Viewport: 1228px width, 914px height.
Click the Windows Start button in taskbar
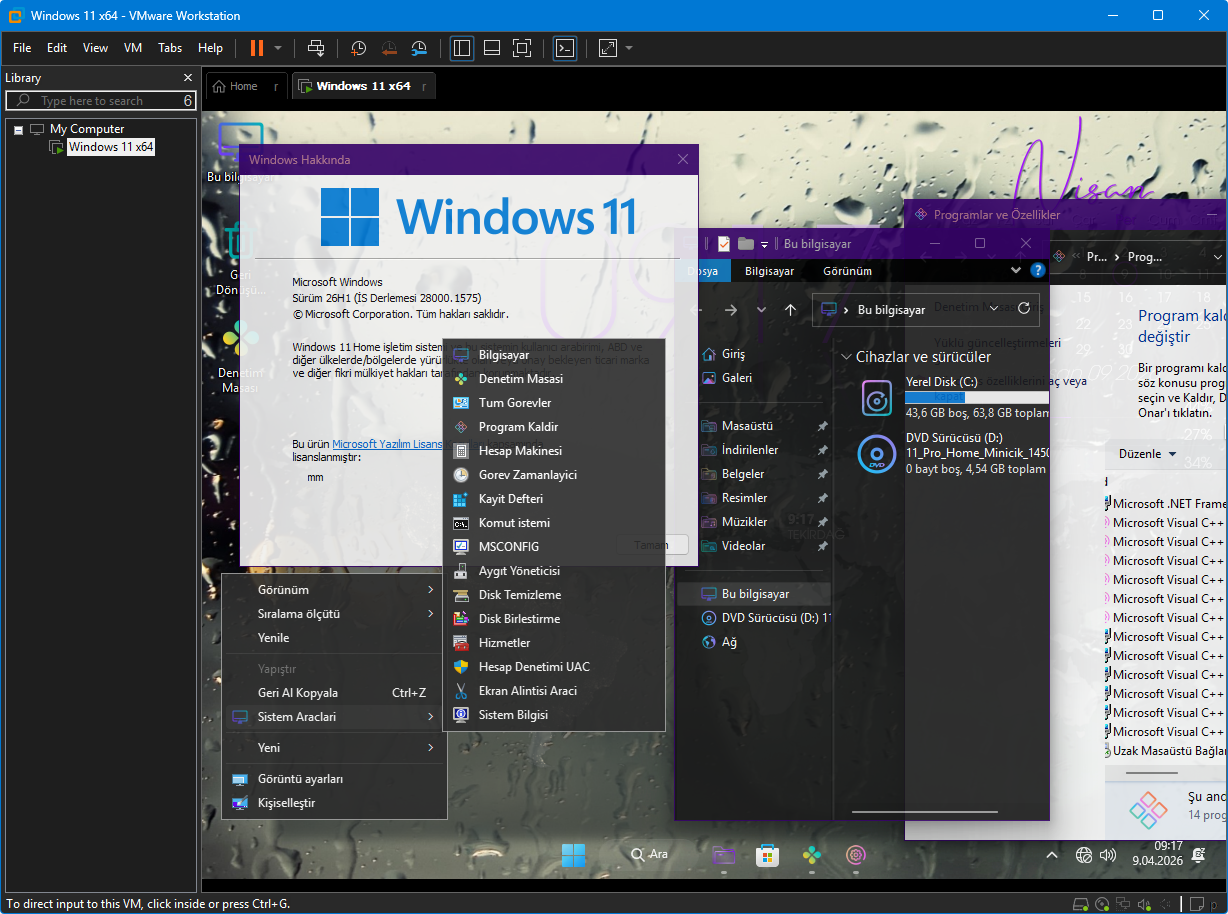click(573, 855)
